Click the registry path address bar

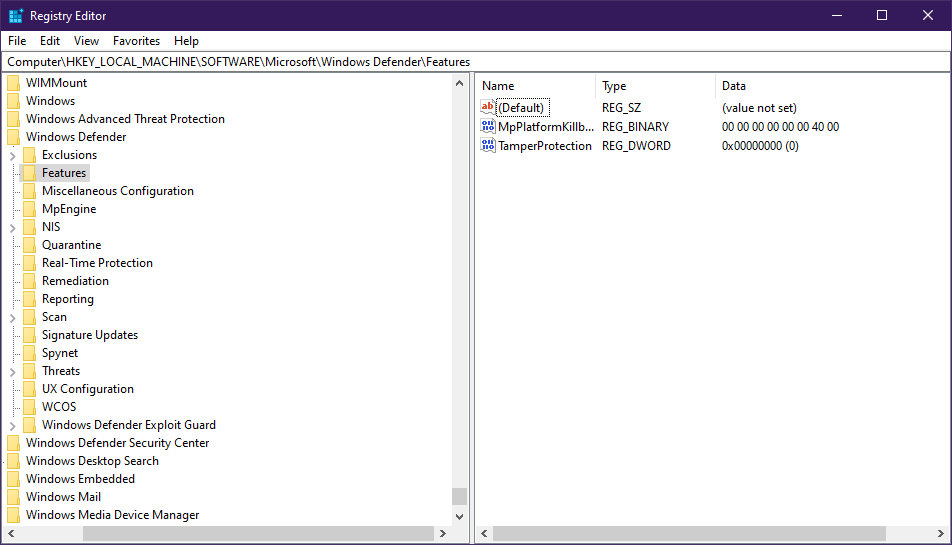[476, 62]
